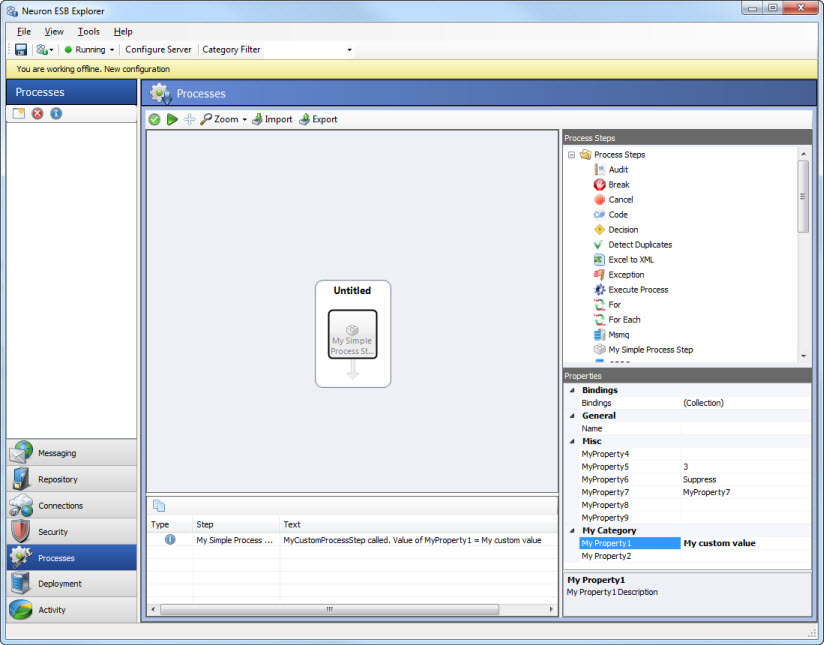Click the Export button
824x645 pixels.
coord(318,119)
